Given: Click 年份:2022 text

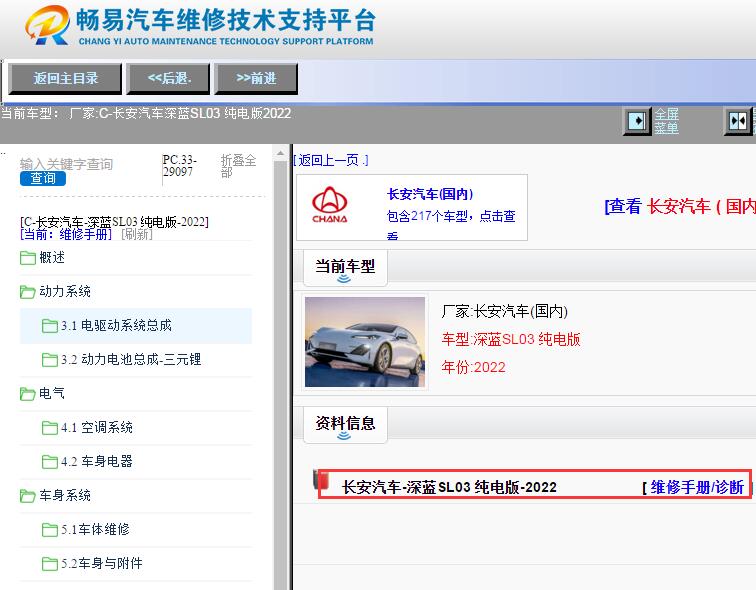Looking at the screenshot, I should [473, 367].
